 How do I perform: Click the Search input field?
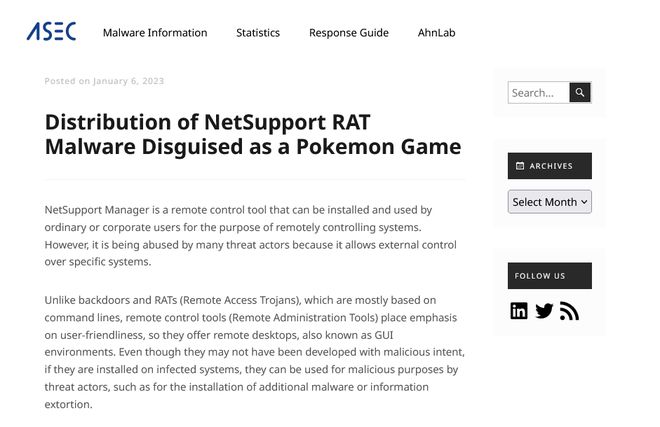[539, 92]
